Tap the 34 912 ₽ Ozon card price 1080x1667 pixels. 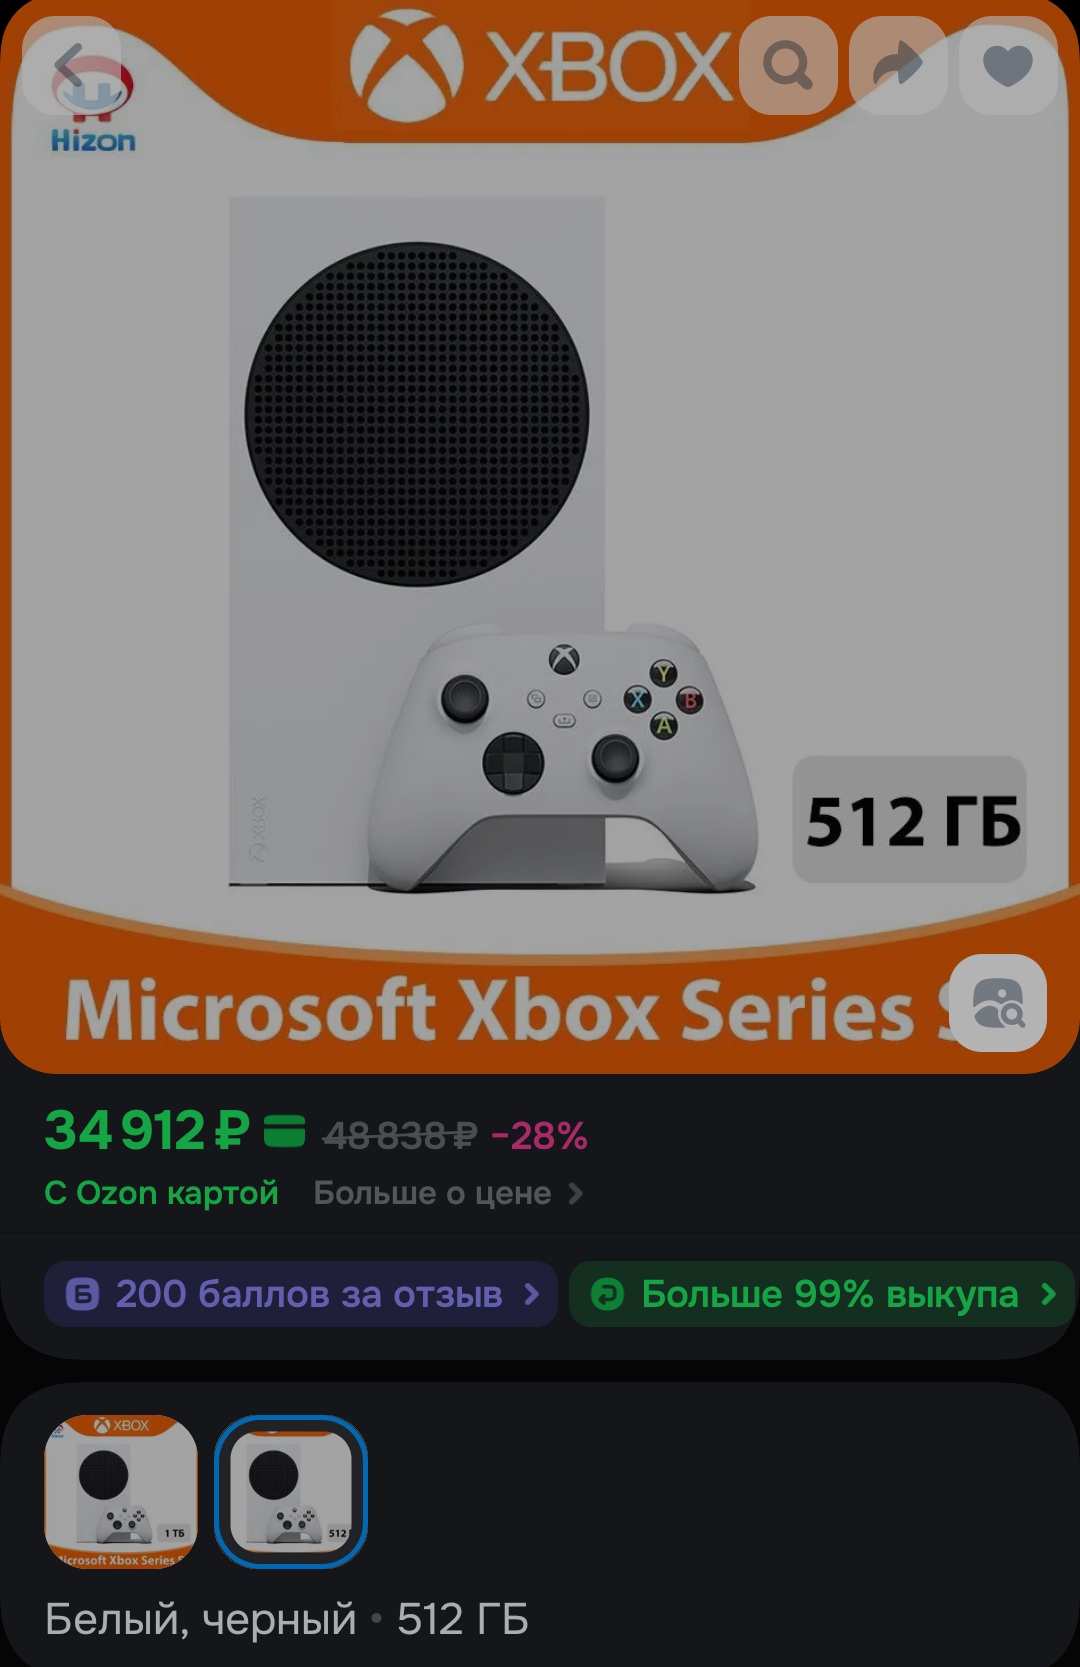tap(147, 1132)
